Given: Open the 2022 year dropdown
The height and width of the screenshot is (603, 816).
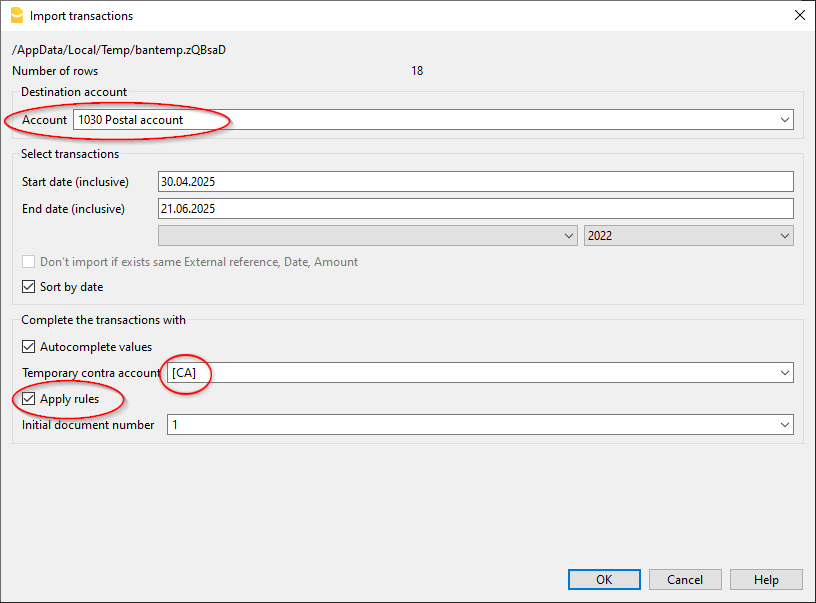Looking at the screenshot, I should pos(688,235).
